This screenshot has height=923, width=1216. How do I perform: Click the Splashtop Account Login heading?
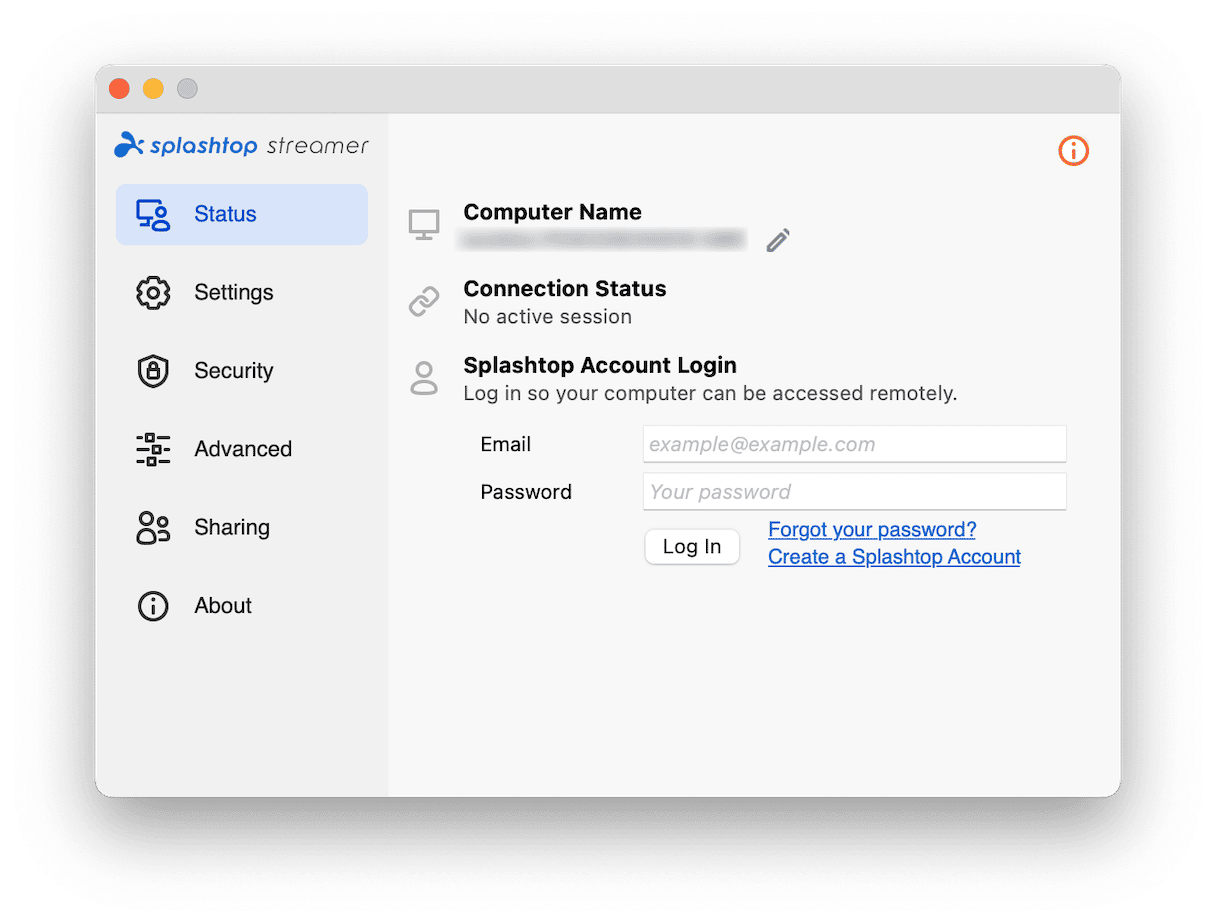click(x=600, y=365)
